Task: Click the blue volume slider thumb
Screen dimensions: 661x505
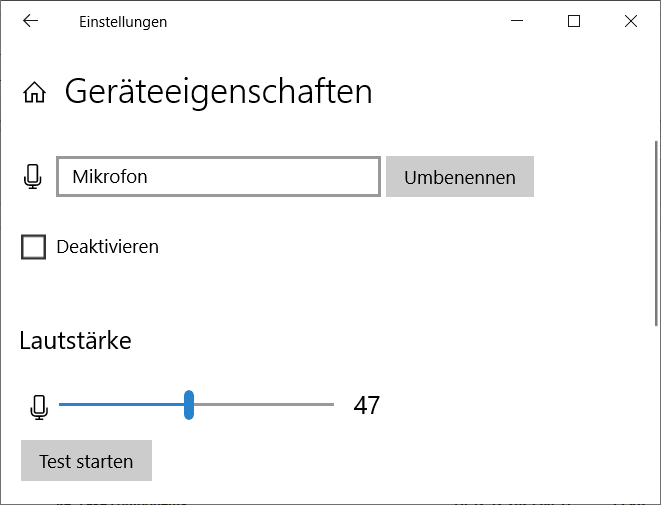Action: [x=189, y=405]
